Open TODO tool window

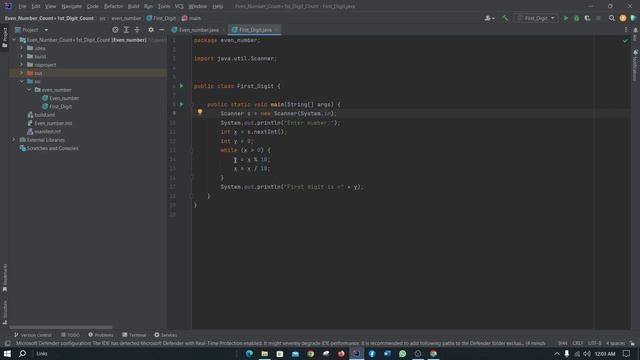click(x=71, y=335)
